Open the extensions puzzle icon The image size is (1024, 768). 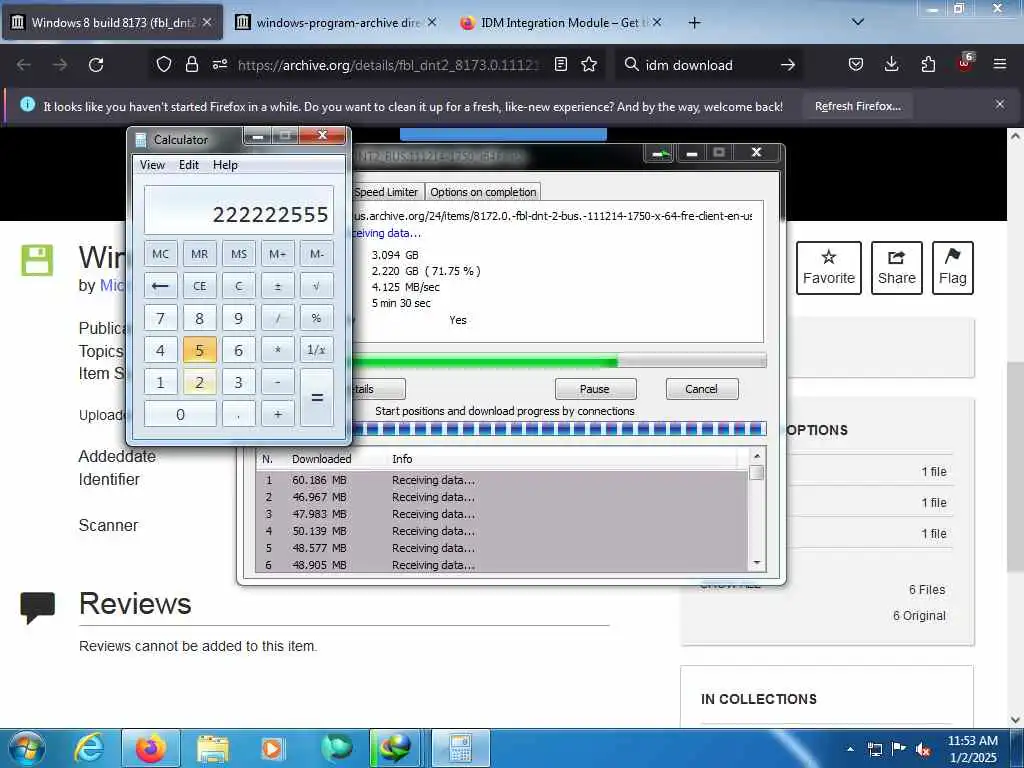pyautogui.click(x=928, y=64)
